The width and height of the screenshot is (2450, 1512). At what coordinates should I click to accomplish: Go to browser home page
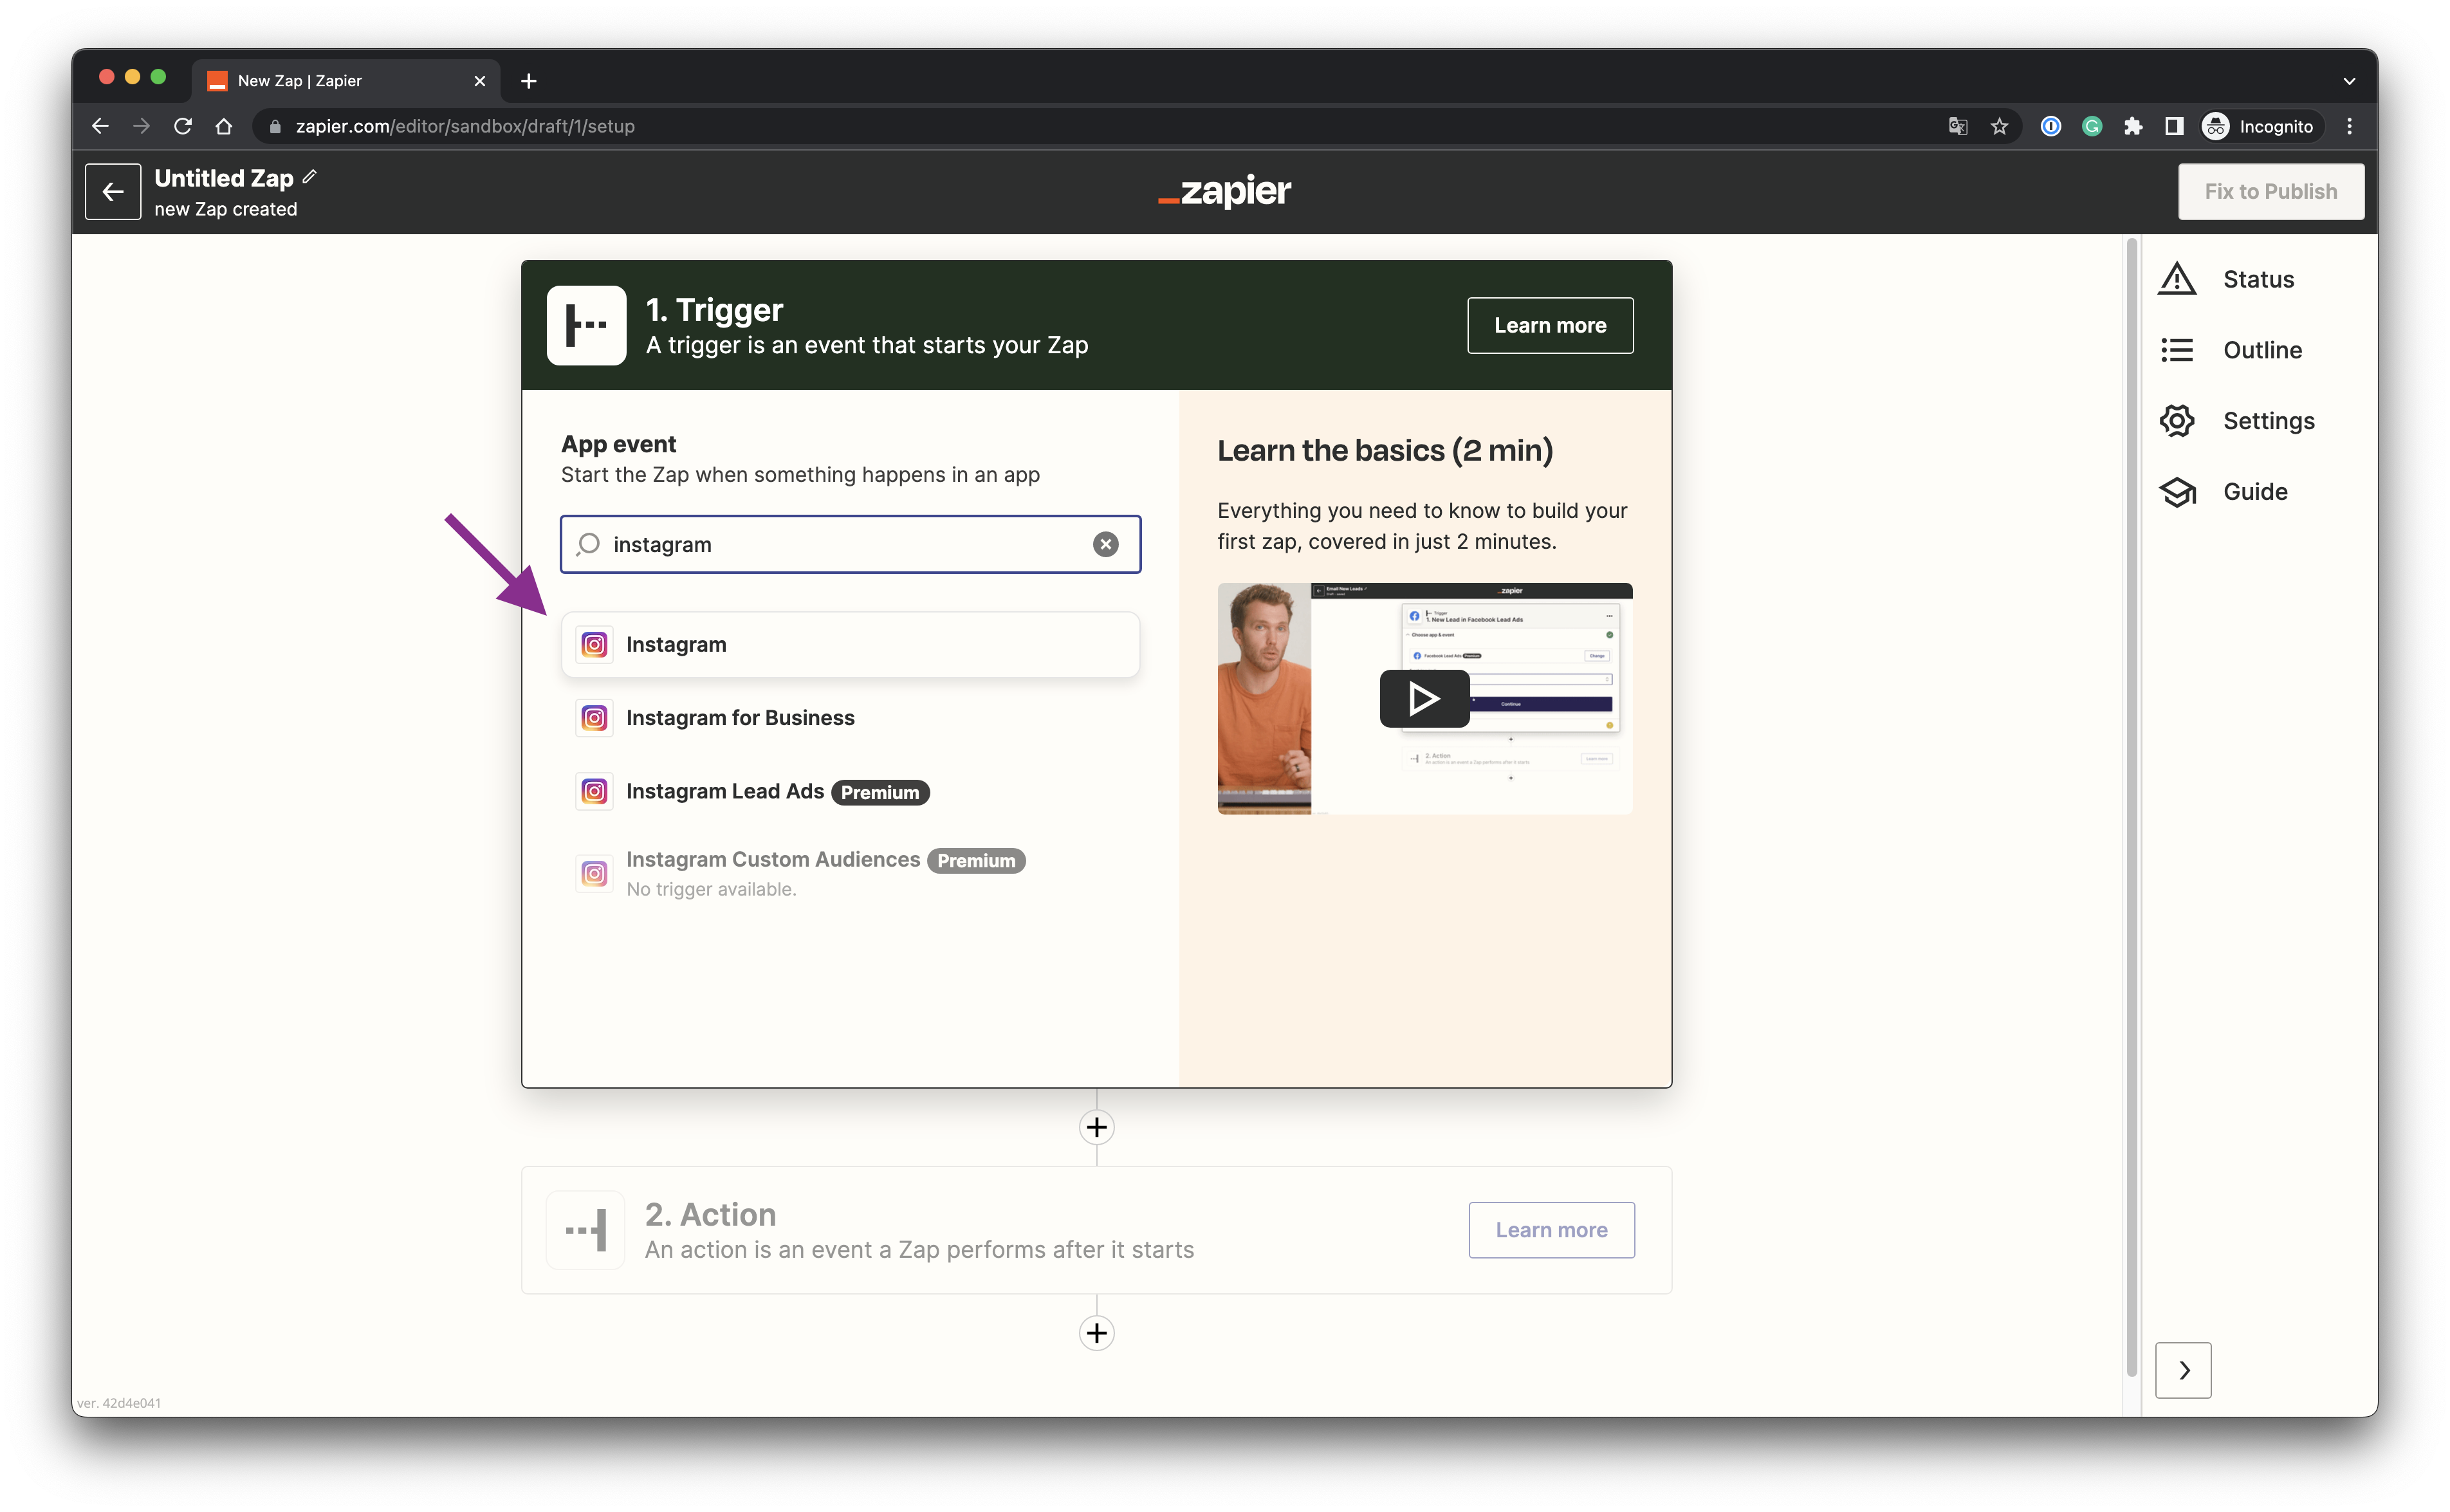(x=224, y=126)
